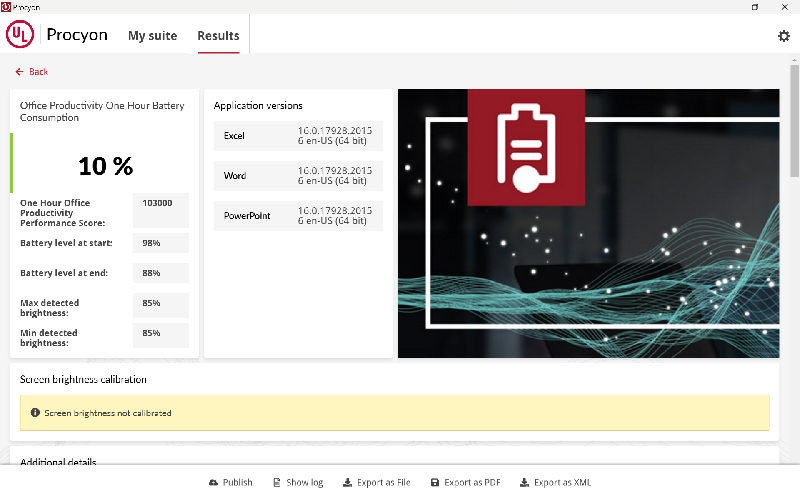800x500 pixels.
Task: Click the Additional details heading
Action: tap(58, 461)
